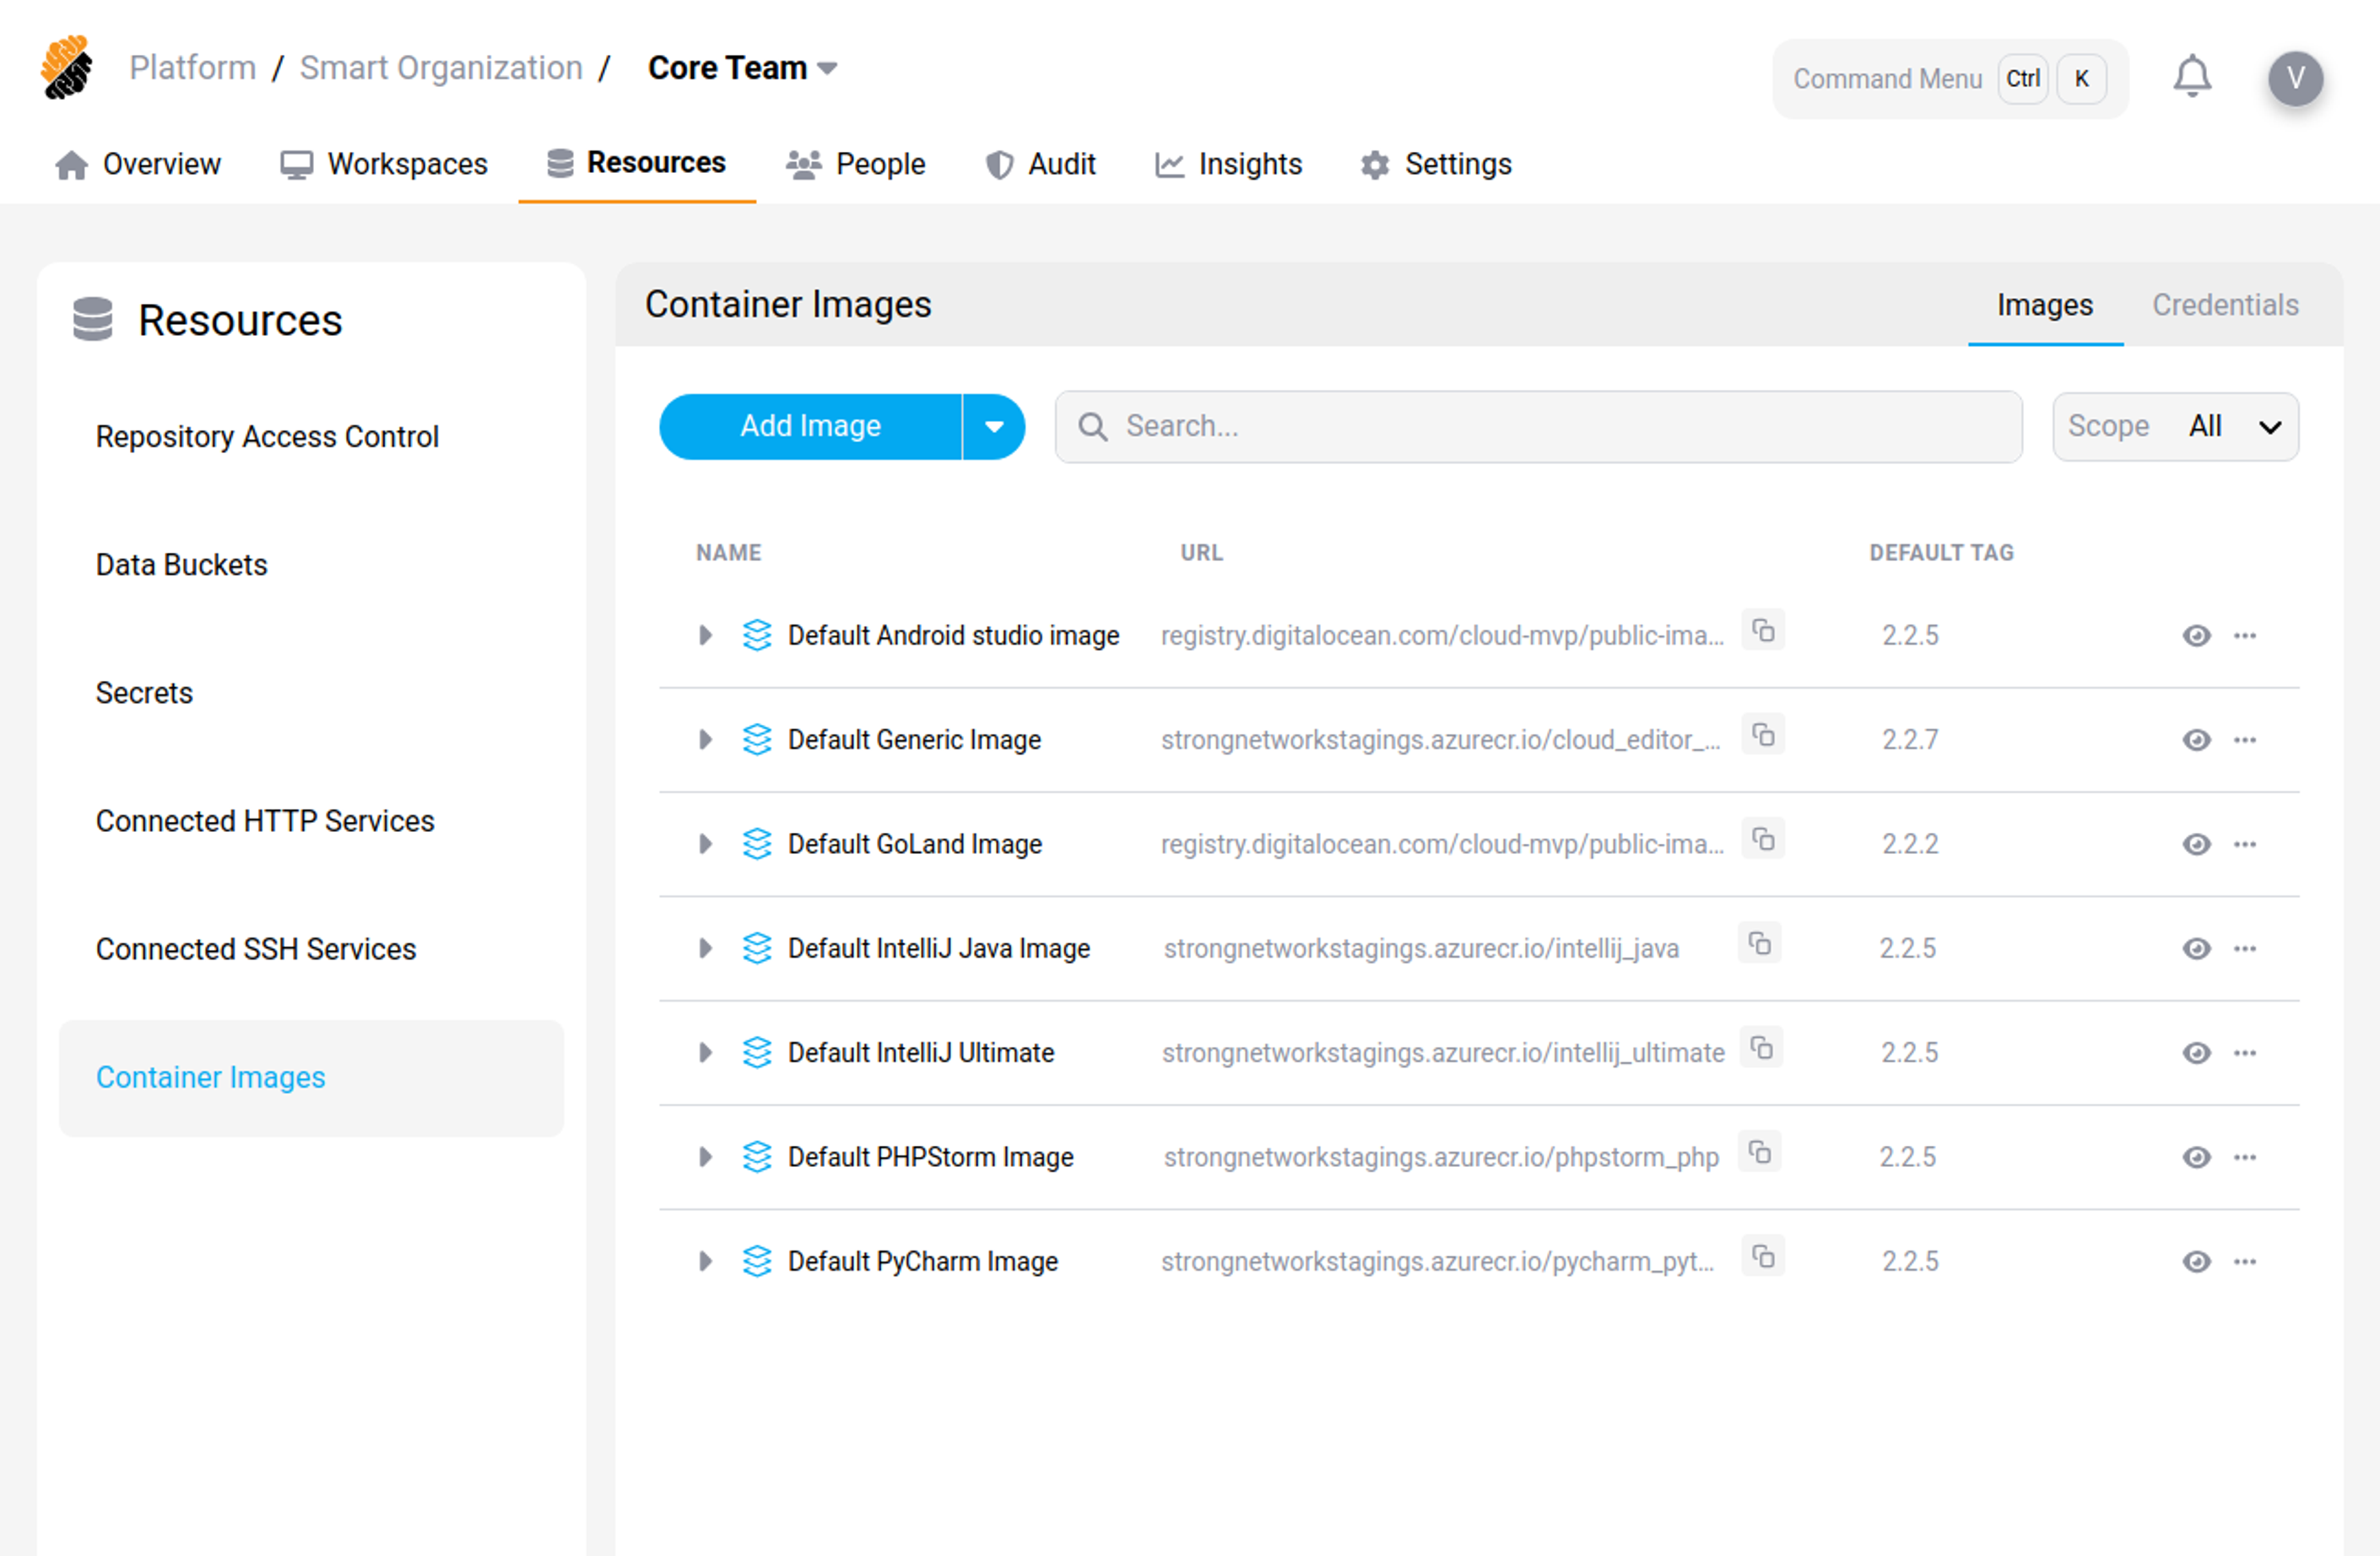Click the notification bell icon
This screenshot has width=2380, height=1556.
2191,77
